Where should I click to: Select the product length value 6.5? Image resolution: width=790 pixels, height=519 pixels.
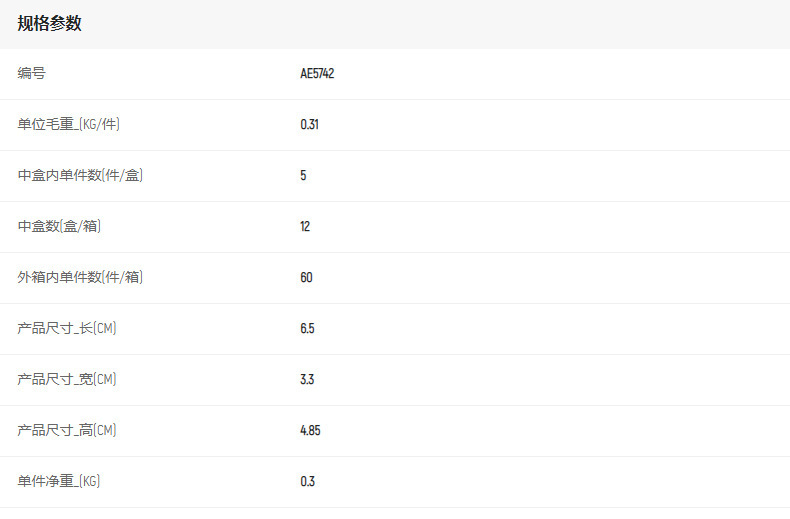pos(307,328)
